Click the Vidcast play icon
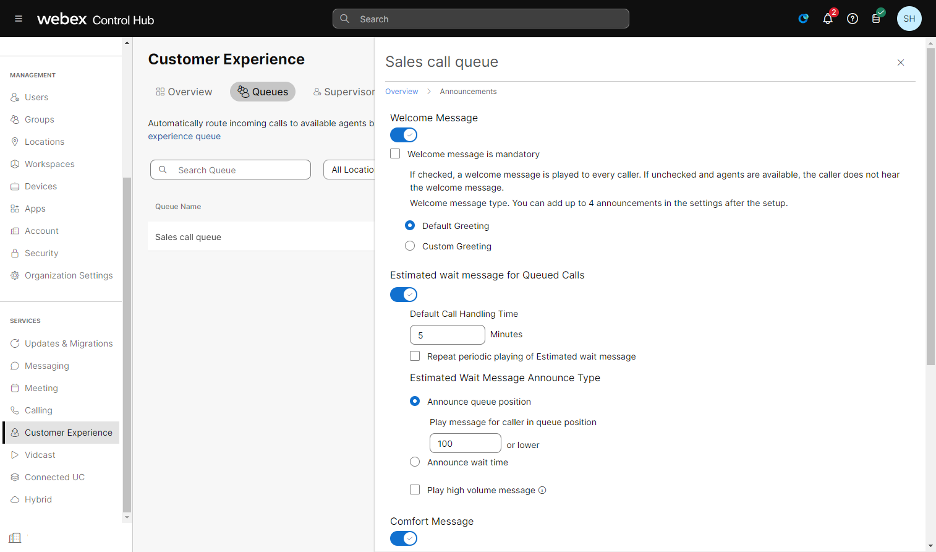Image resolution: width=936 pixels, height=552 pixels. (x=15, y=455)
